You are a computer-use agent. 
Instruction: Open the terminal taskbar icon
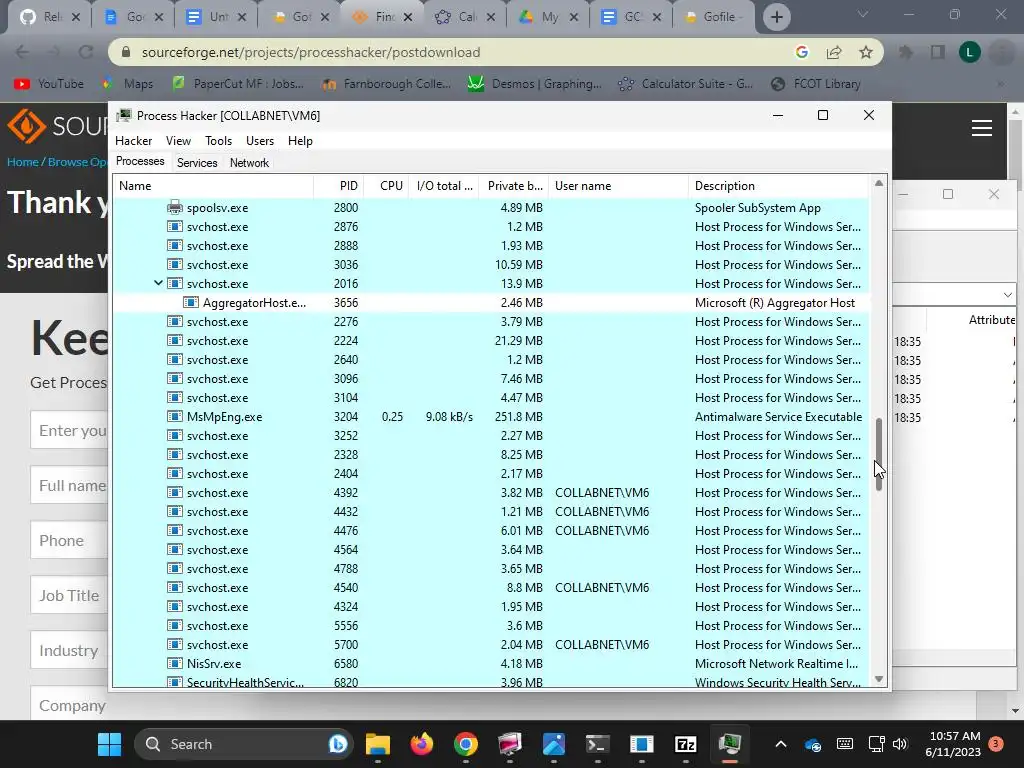click(x=597, y=744)
